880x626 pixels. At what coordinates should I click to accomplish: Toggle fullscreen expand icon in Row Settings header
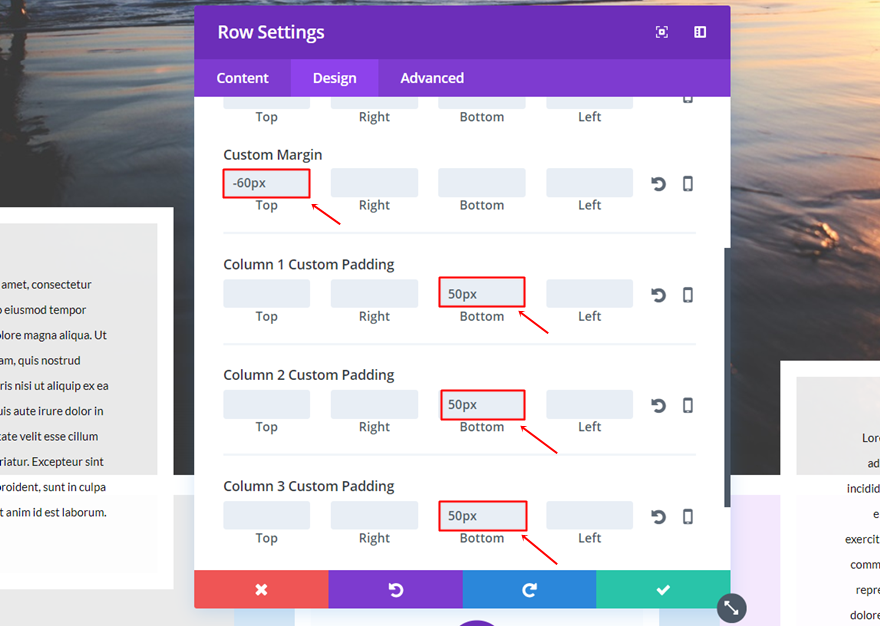662,32
